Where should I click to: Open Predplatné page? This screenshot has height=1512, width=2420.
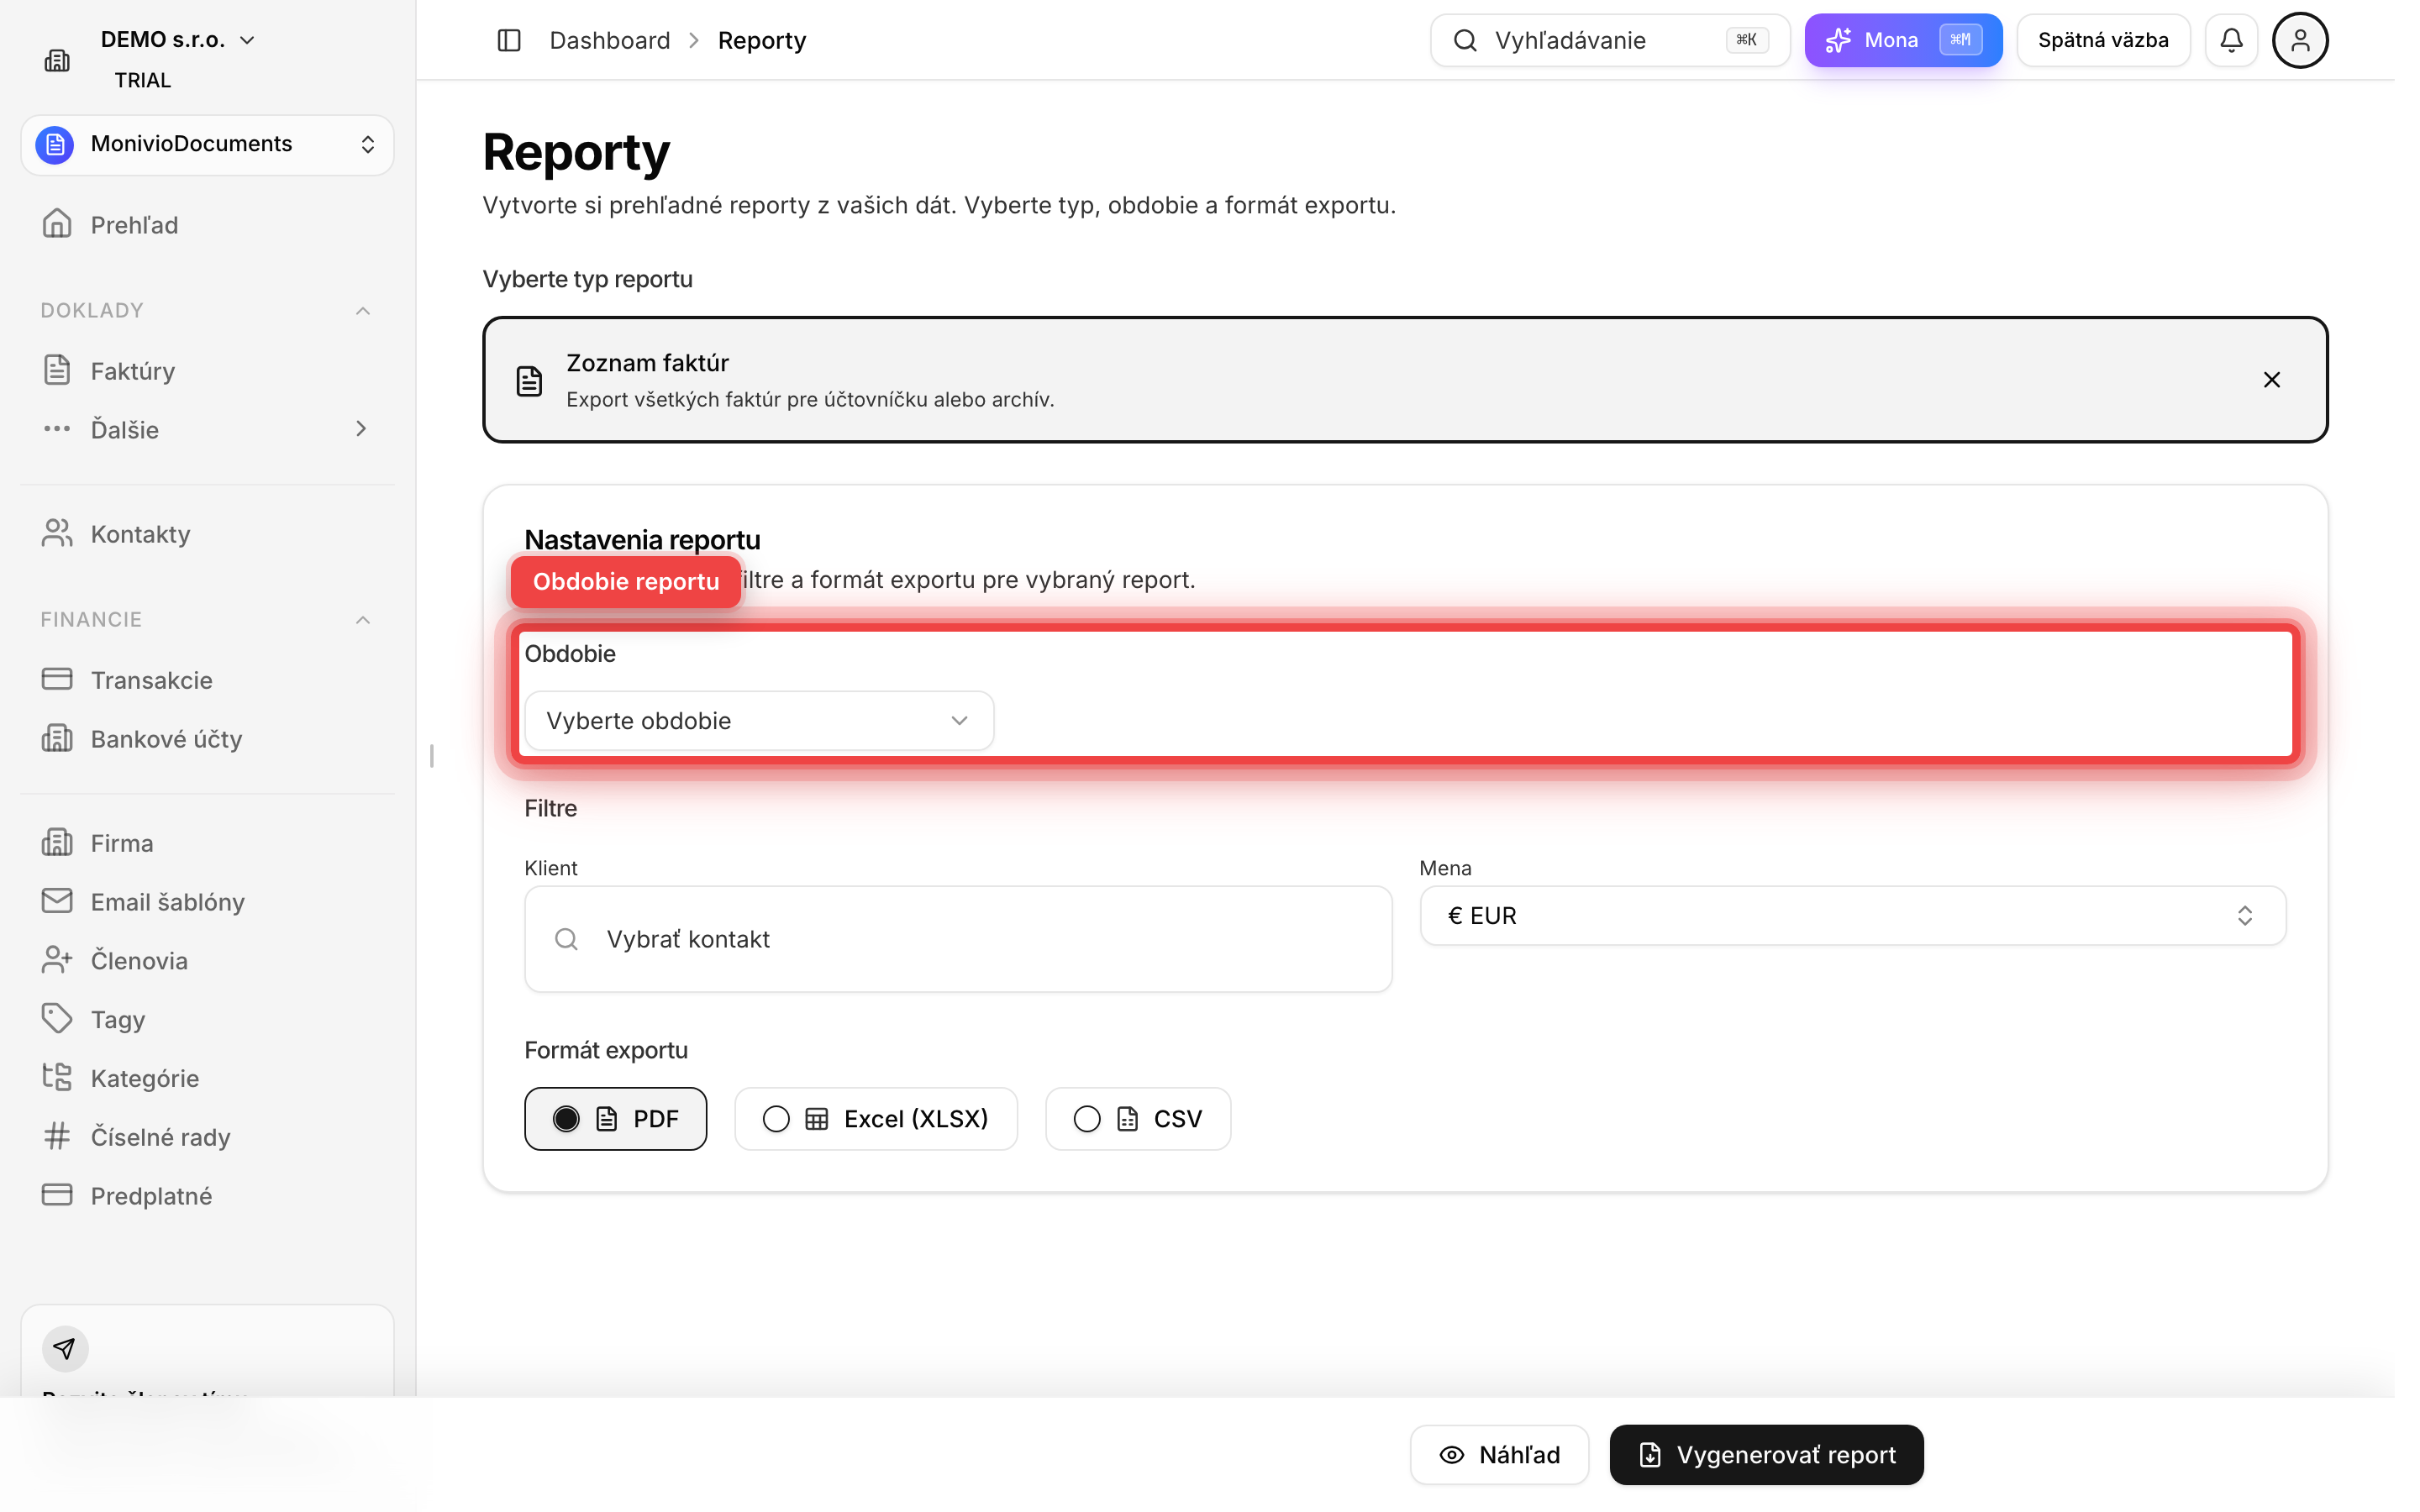(207, 1196)
